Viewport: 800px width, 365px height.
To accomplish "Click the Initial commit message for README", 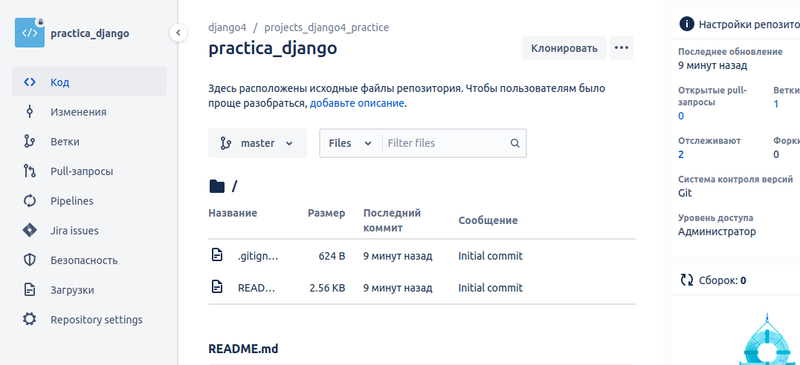I will click(x=490, y=288).
